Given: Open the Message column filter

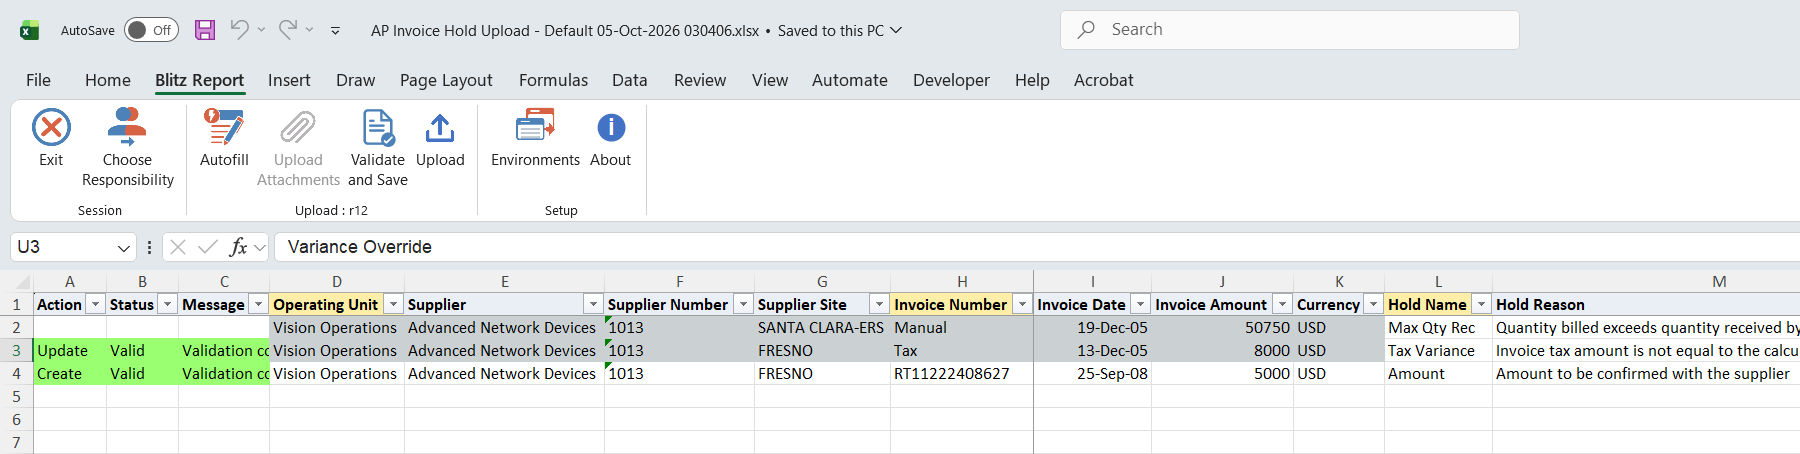Looking at the screenshot, I should [258, 304].
